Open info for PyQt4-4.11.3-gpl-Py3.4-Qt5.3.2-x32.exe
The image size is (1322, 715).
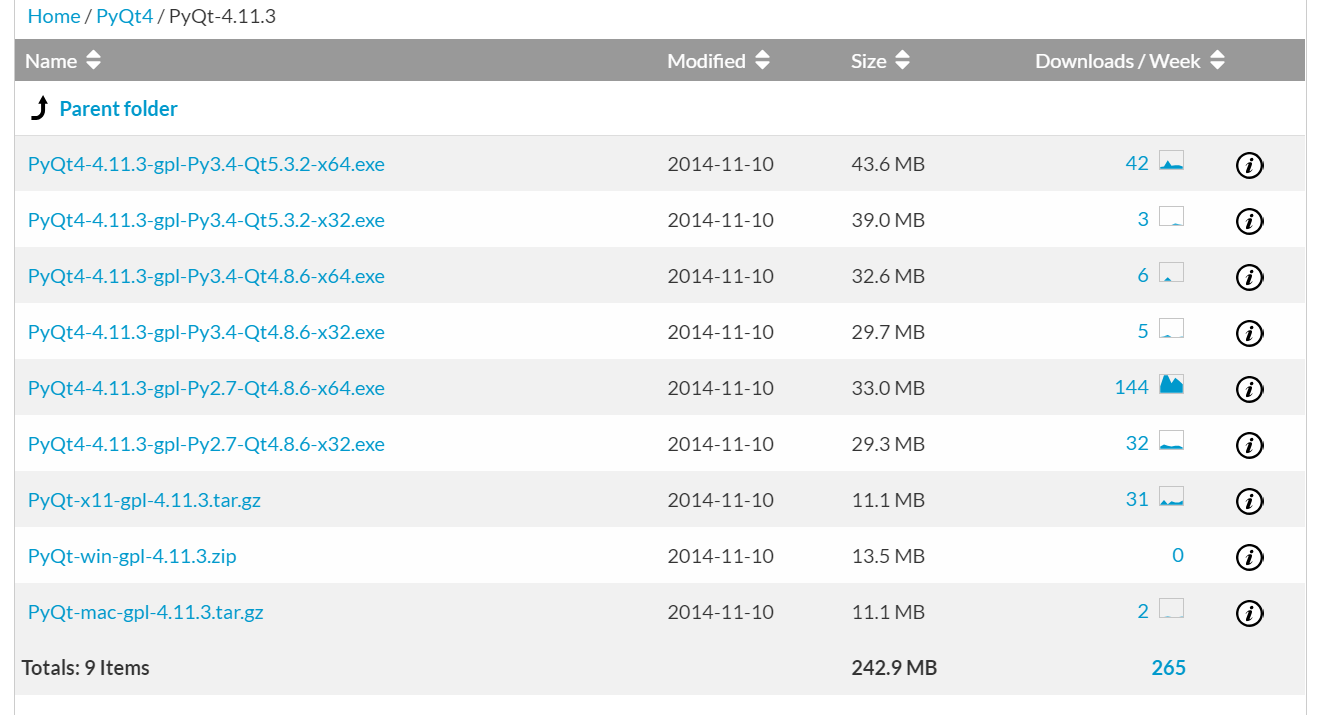tap(1249, 221)
